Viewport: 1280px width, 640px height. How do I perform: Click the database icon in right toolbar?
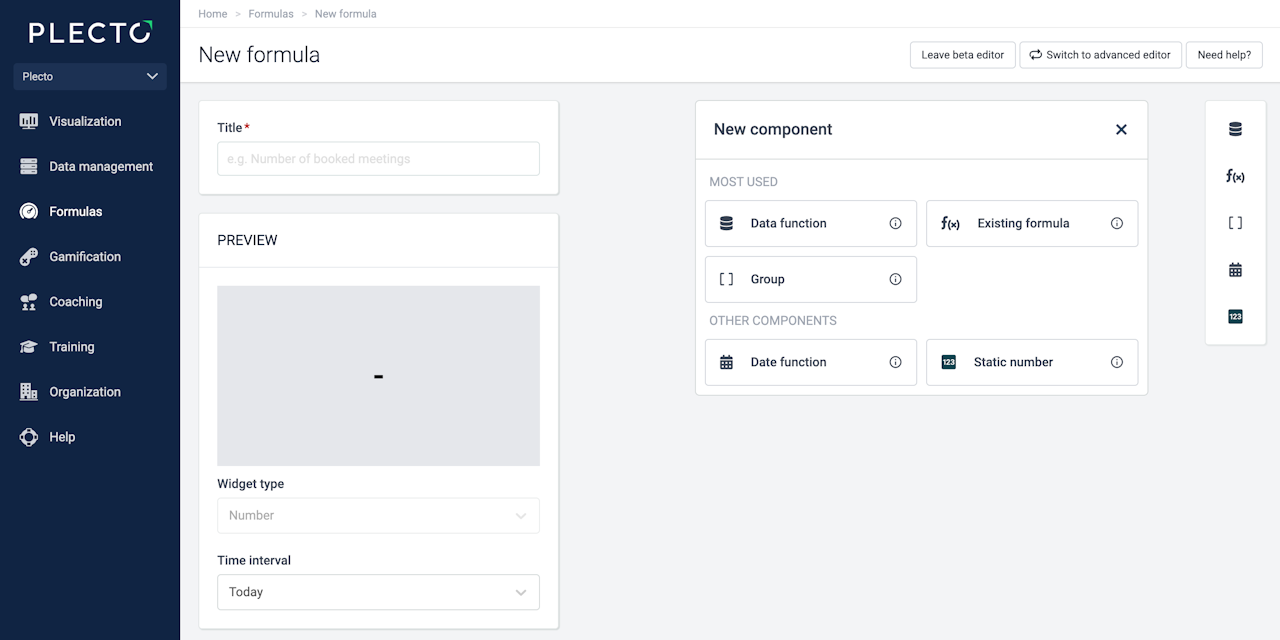(1235, 129)
